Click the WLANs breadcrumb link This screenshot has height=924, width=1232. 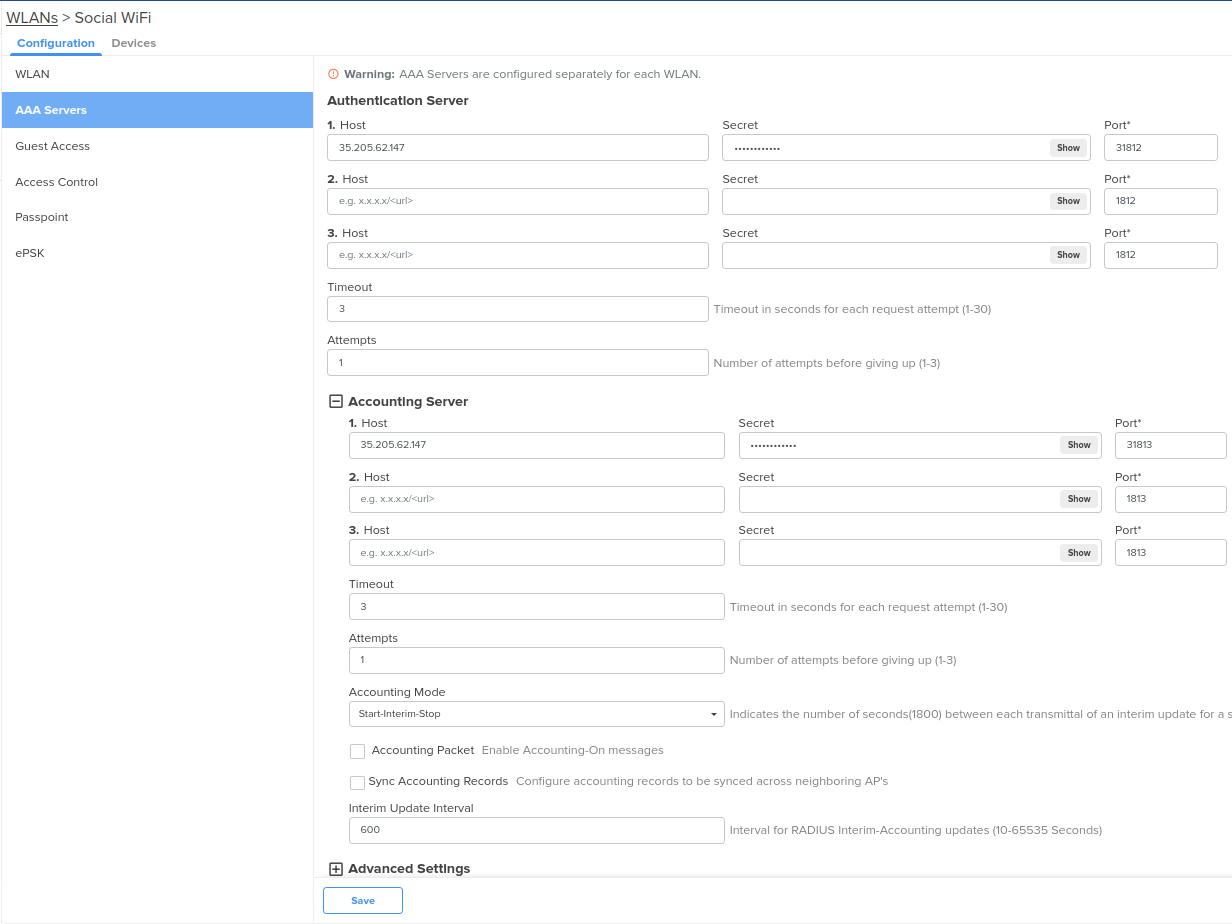(32, 18)
